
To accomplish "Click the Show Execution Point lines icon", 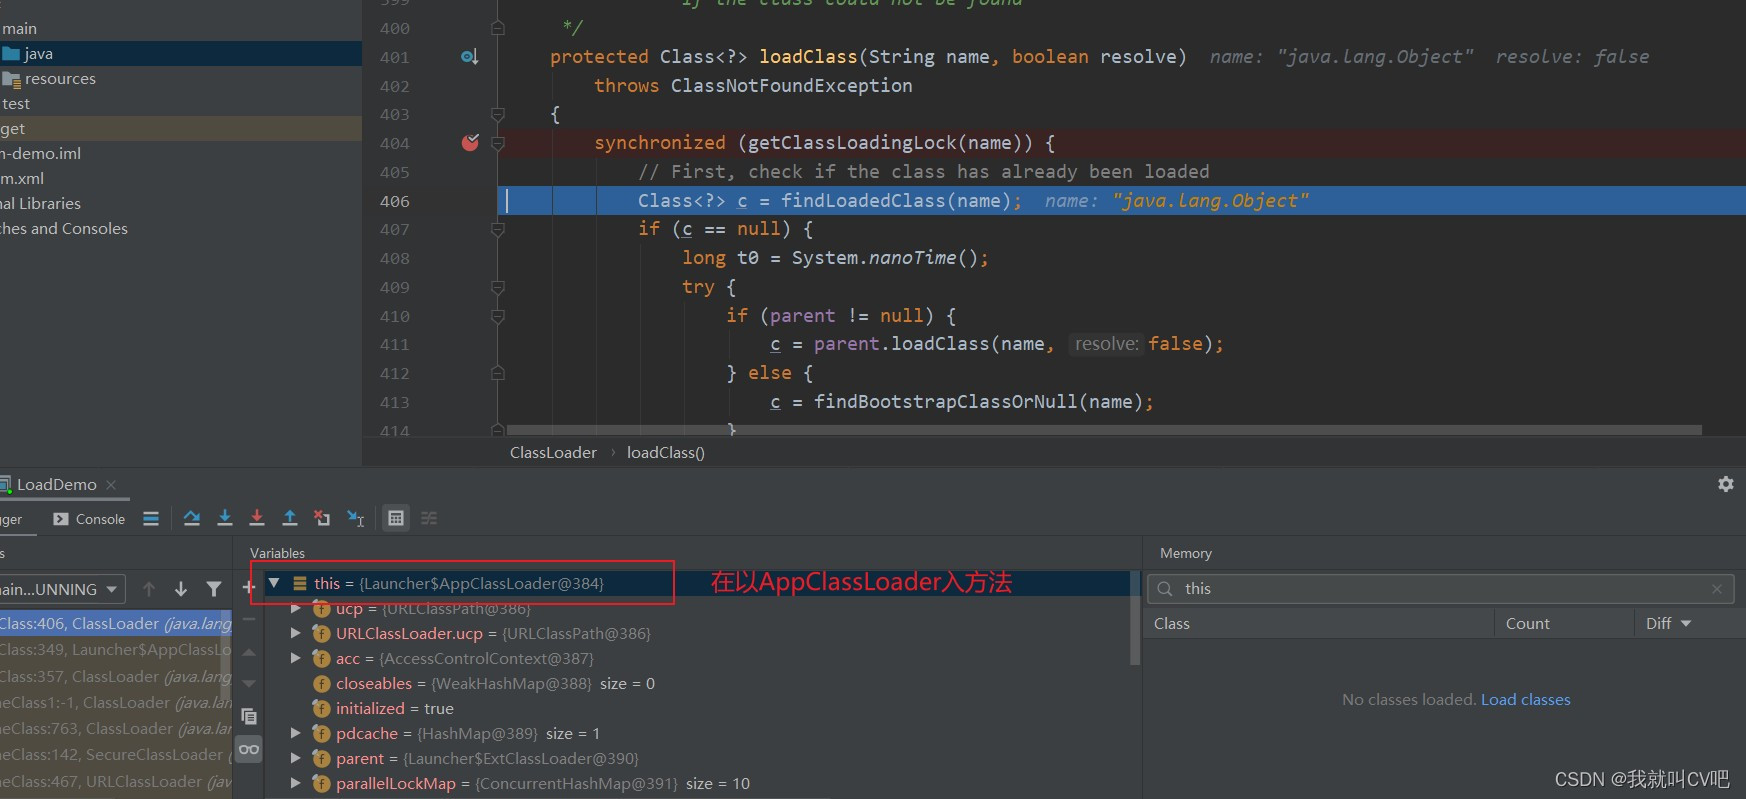I will [151, 518].
